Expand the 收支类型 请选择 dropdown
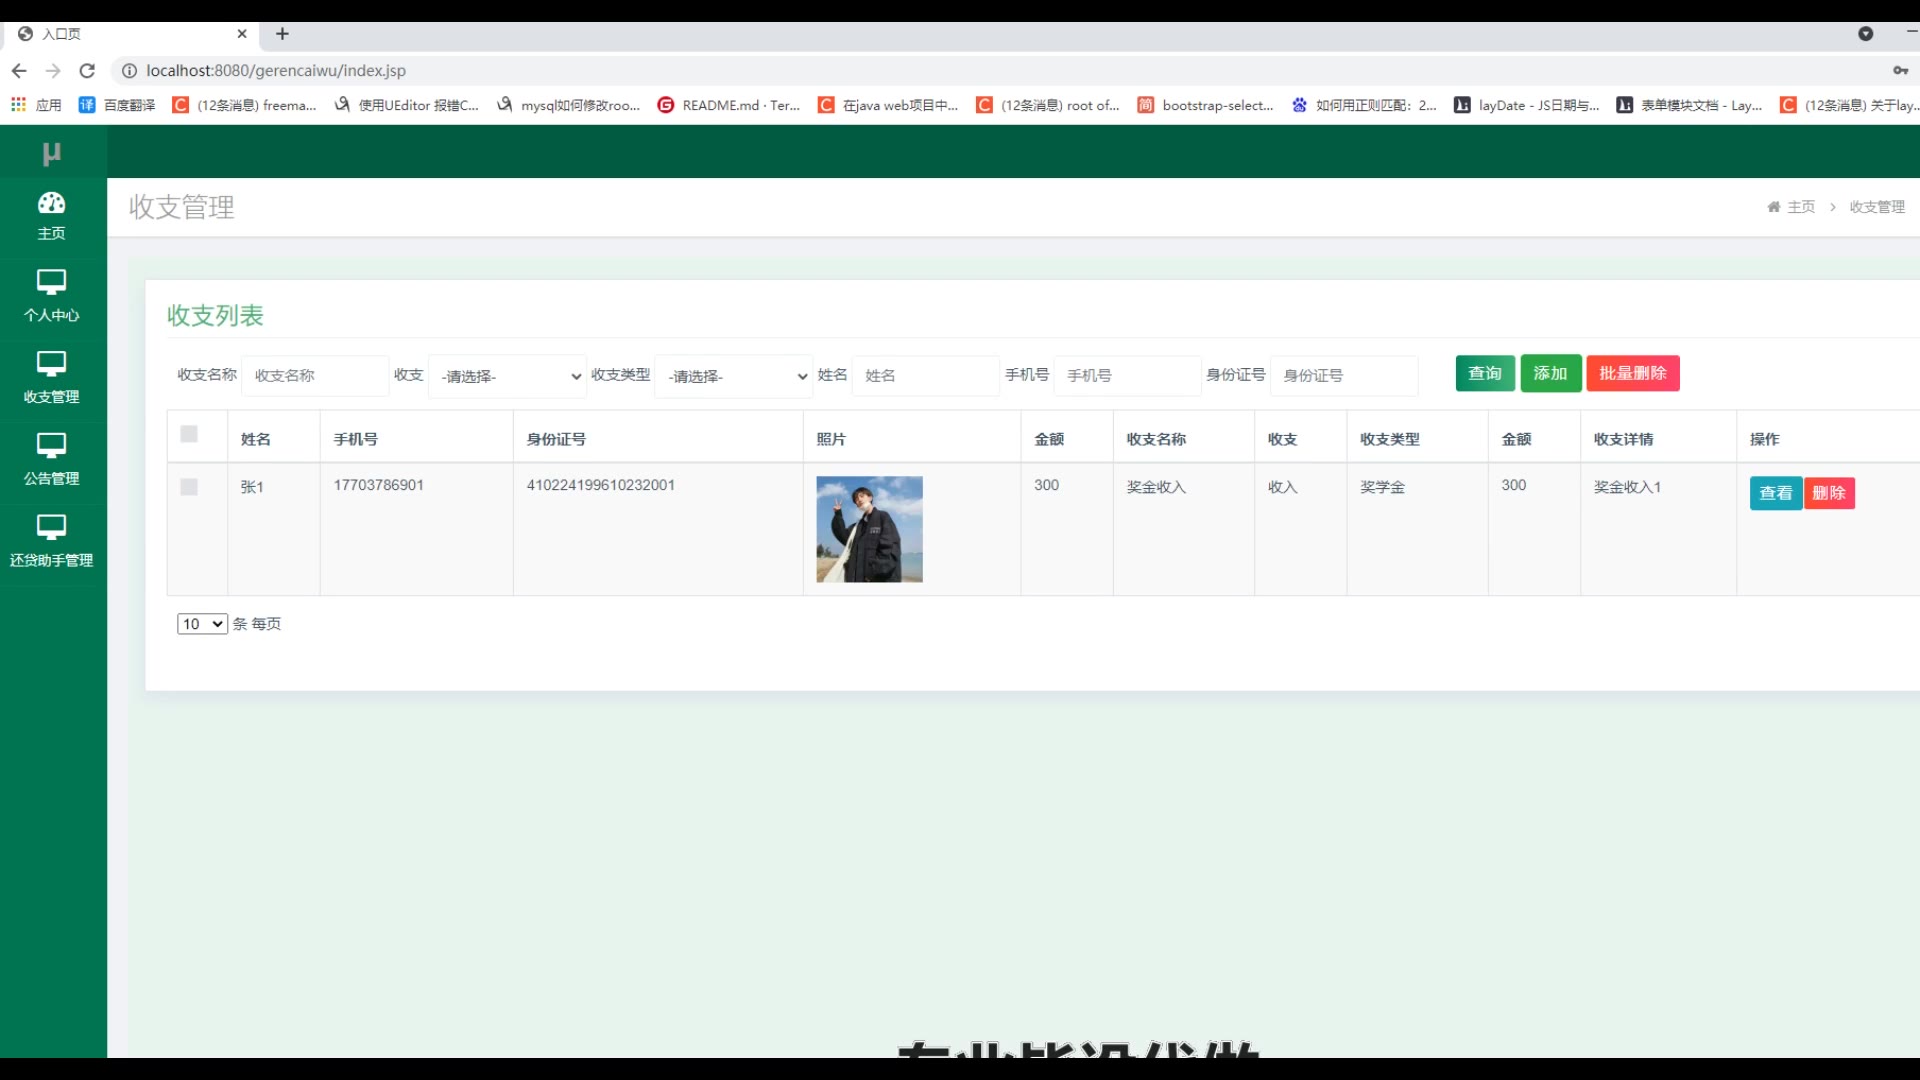 click(734, 376)
